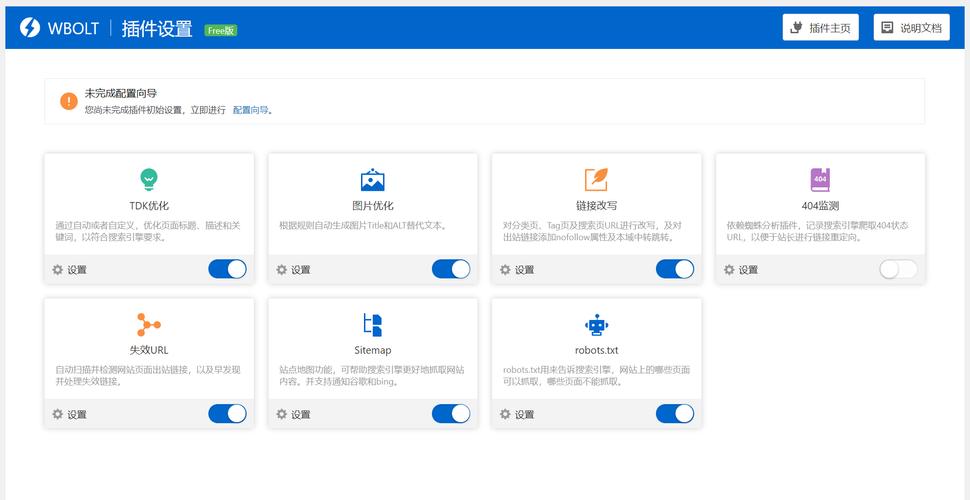Open the 说明文档 button
The height and width of the screenshot is (500, 970).
911,28
